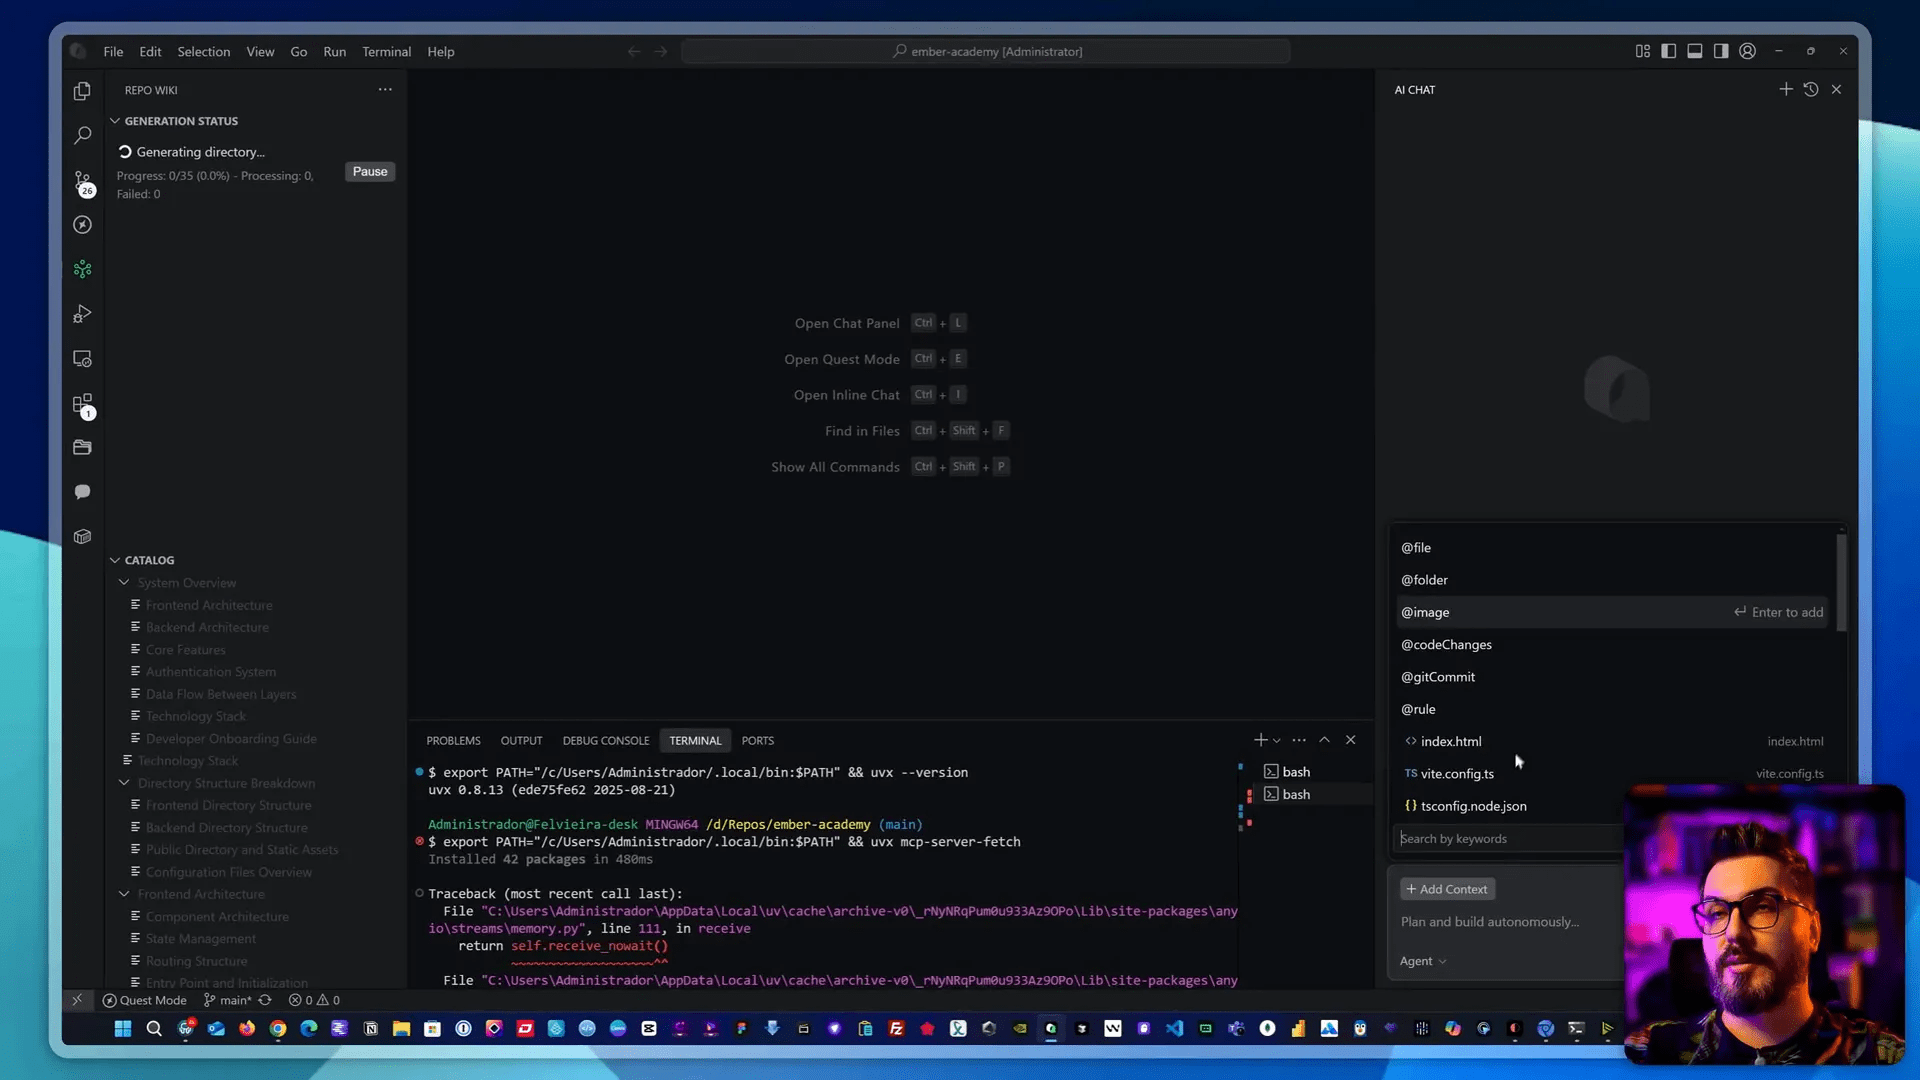
Task: Toggle bottom panel visibility
Action: (x=1694, y=51)
